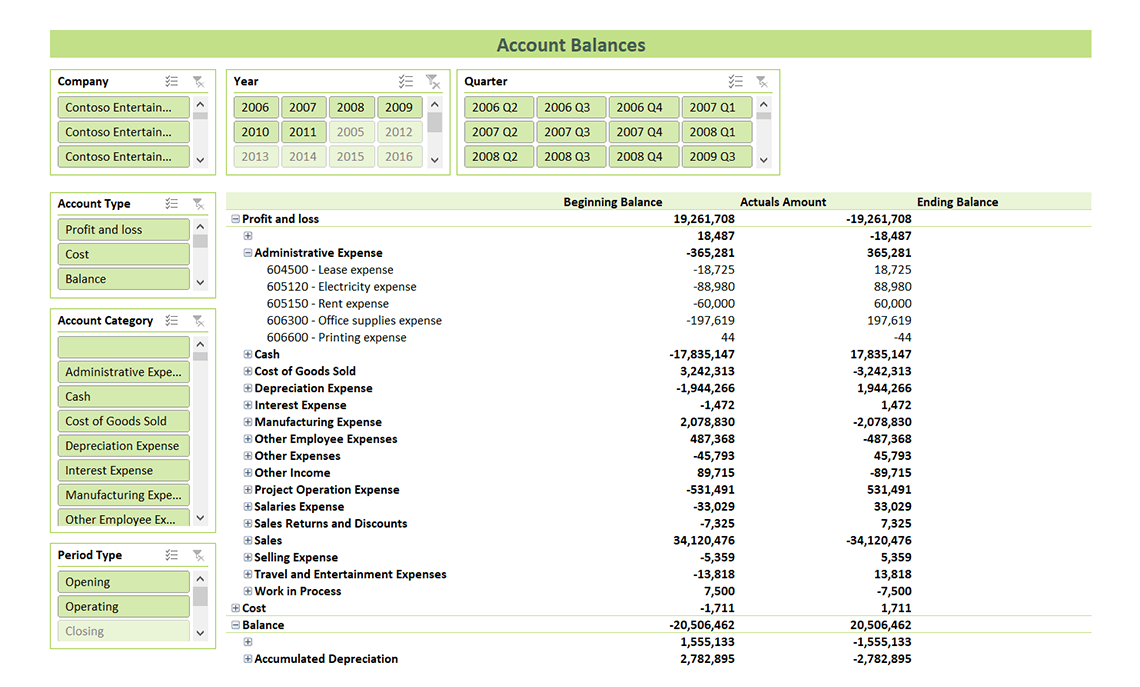Select 2008 Q3 quarter
This screenshot has height=687, width=1140.
(x=571, y=156)
